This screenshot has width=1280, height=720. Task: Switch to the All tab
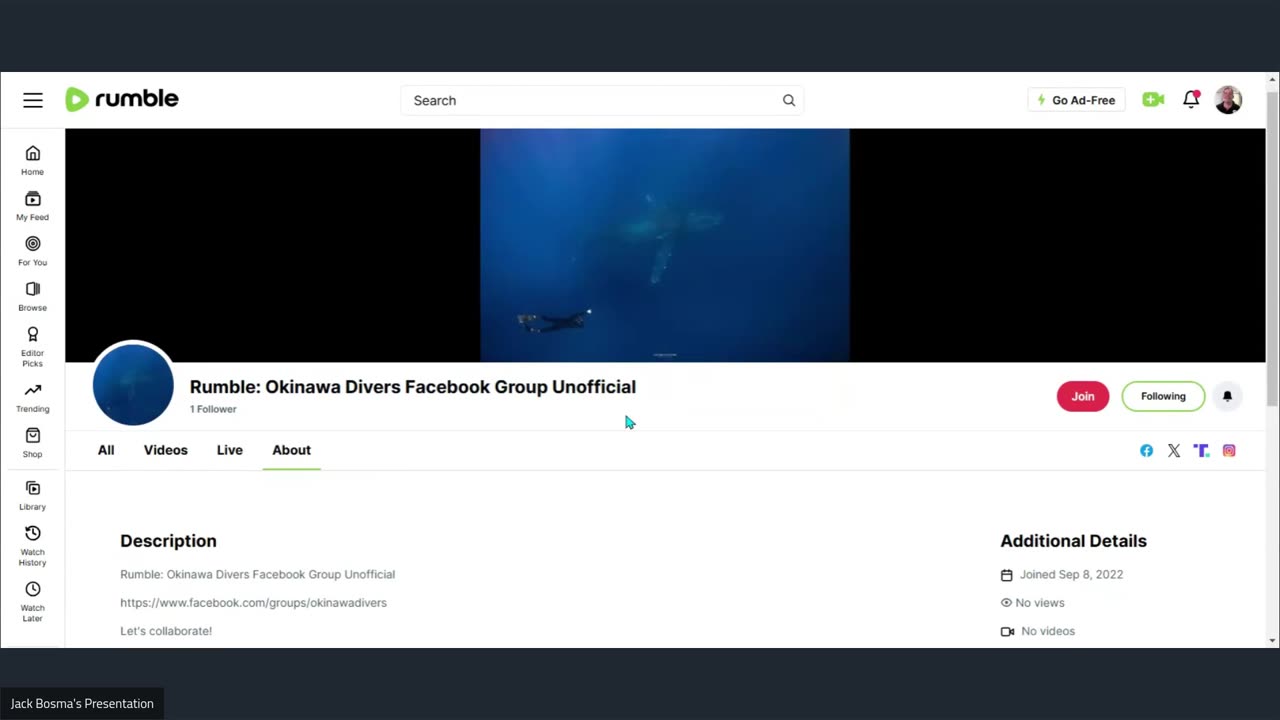(106, 450)
